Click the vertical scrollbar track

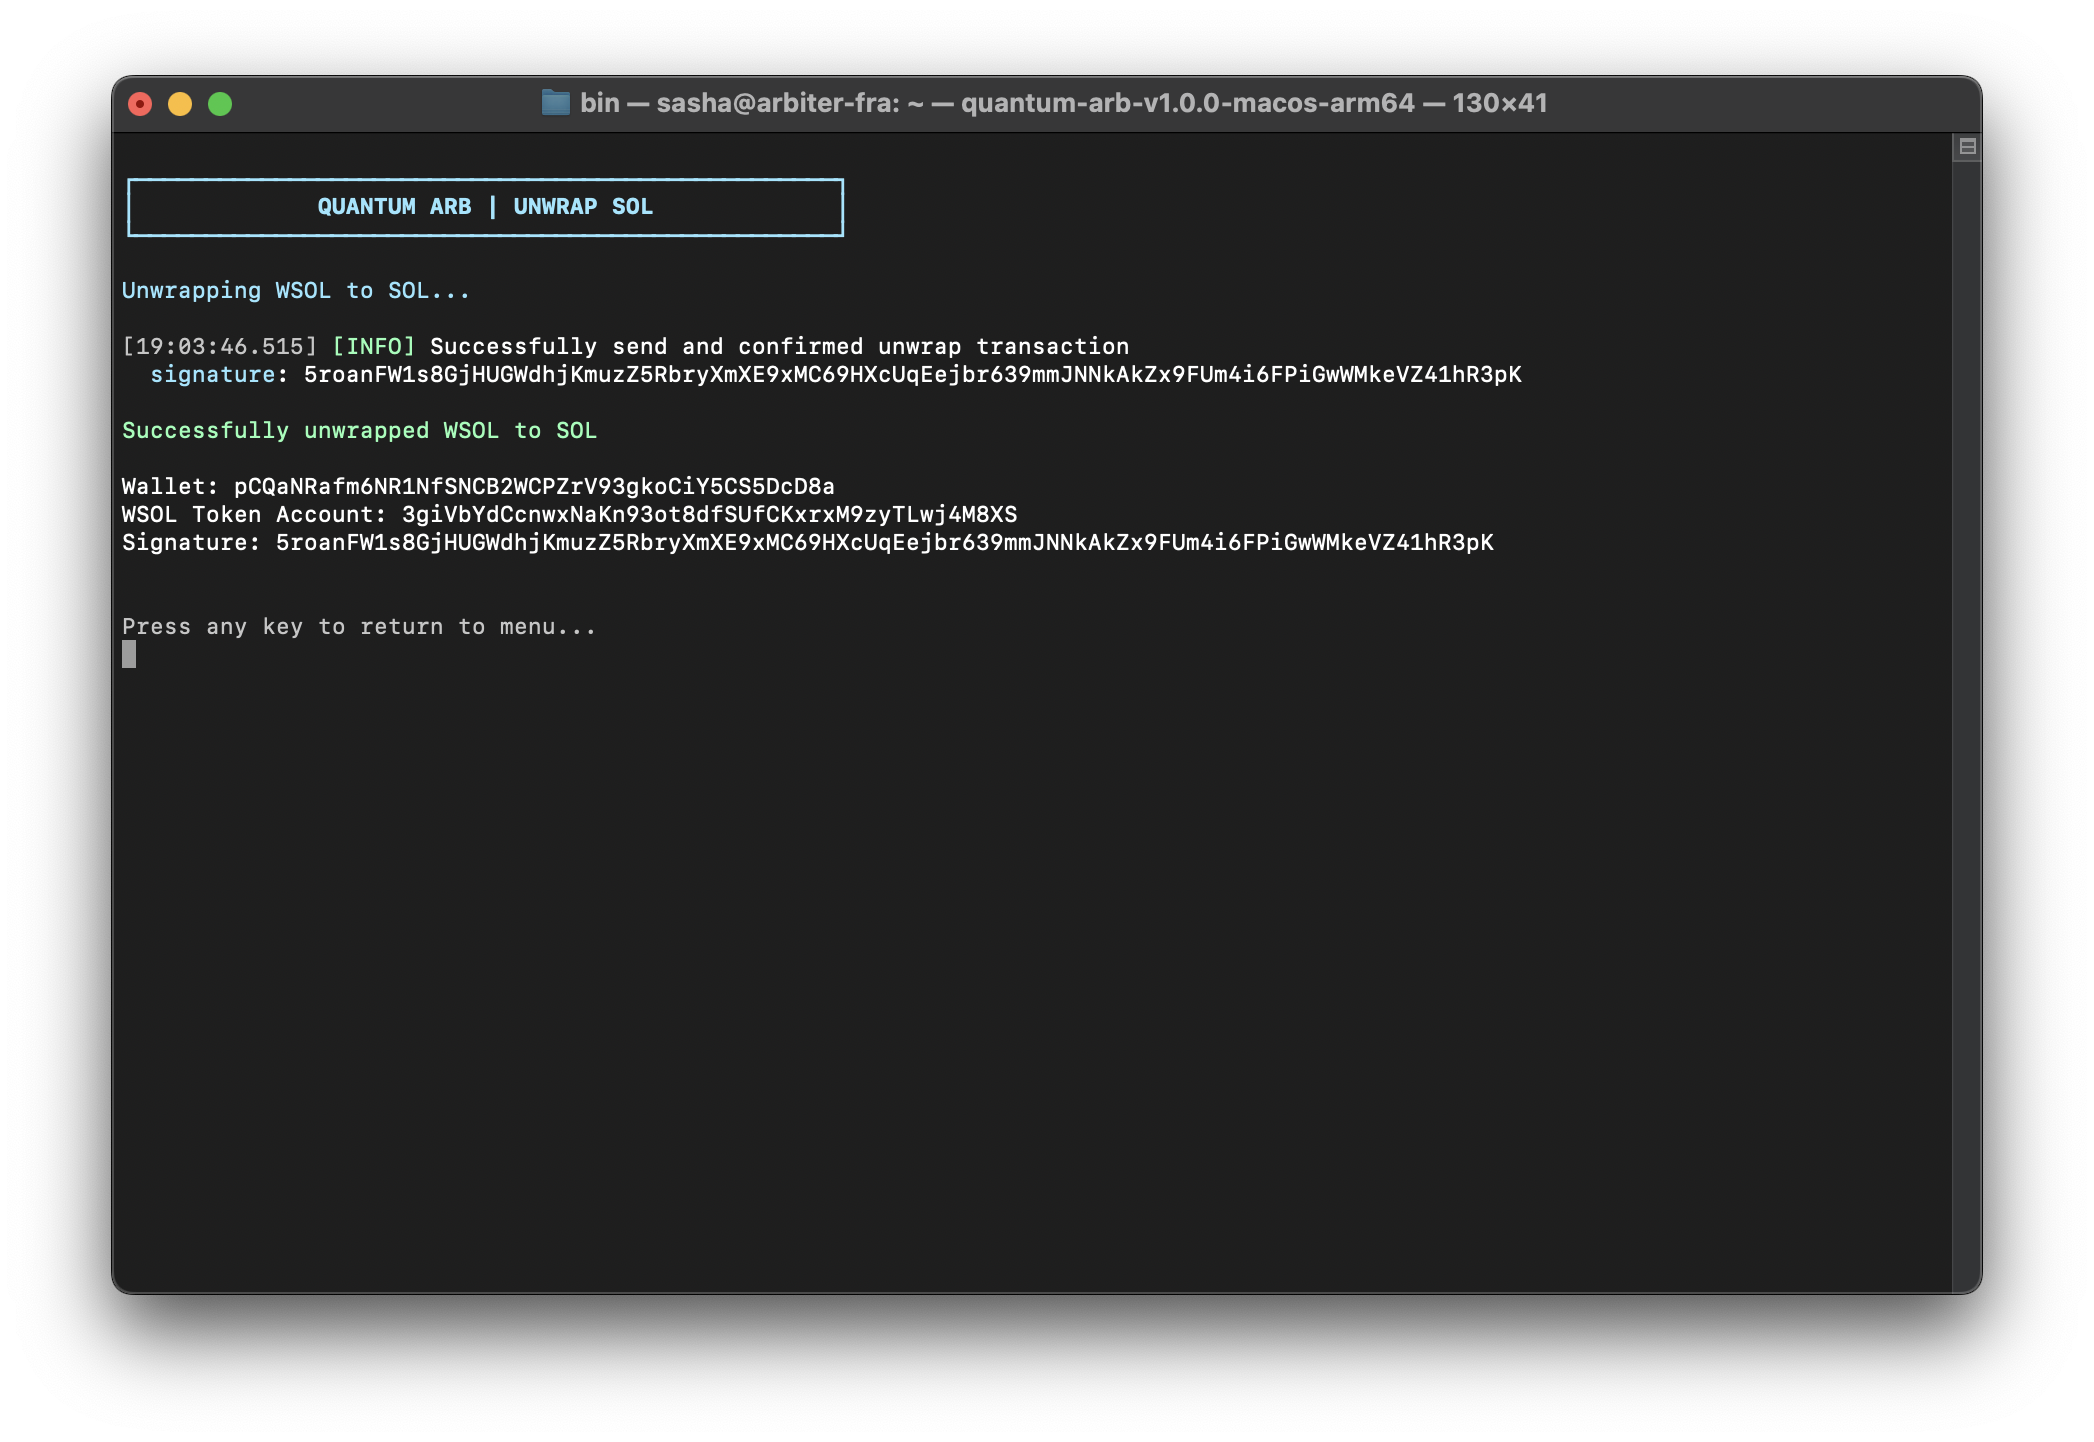click(1966, 720)
